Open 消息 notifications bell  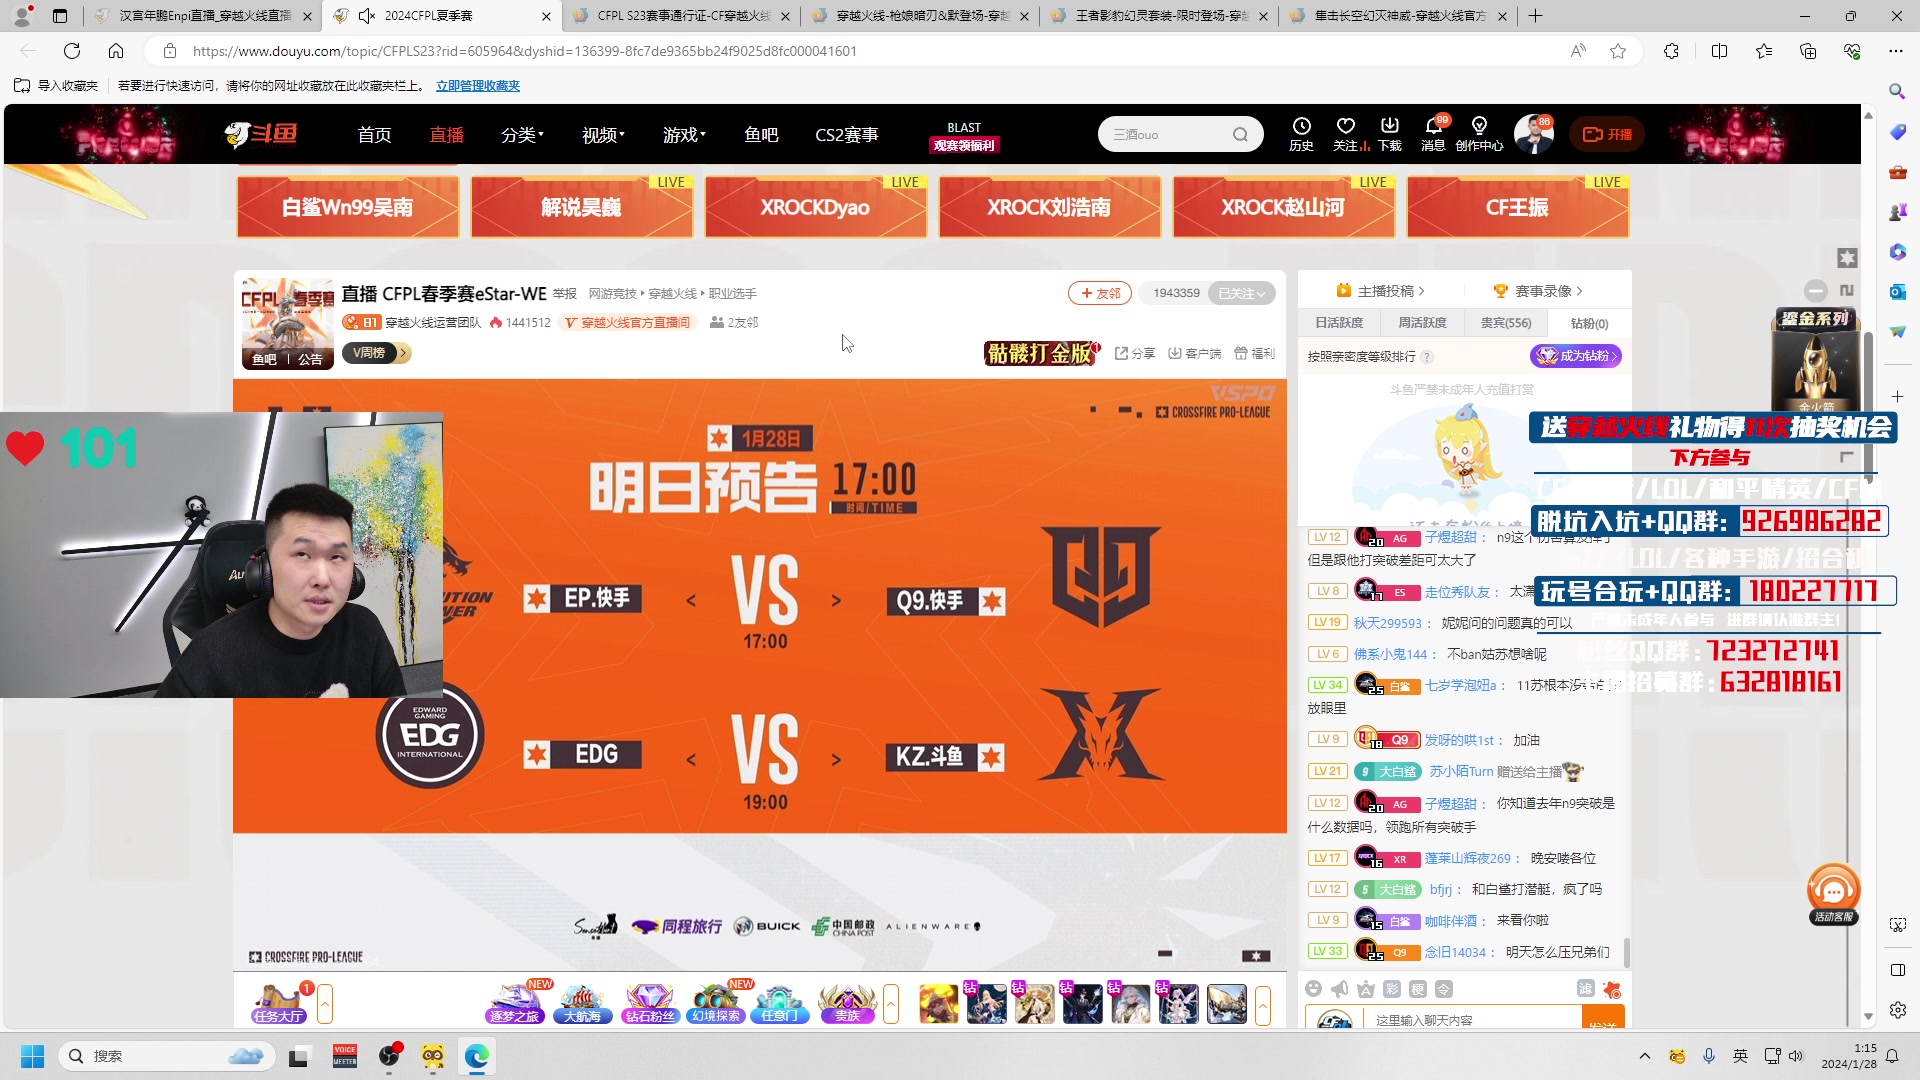pos(1433,133)
